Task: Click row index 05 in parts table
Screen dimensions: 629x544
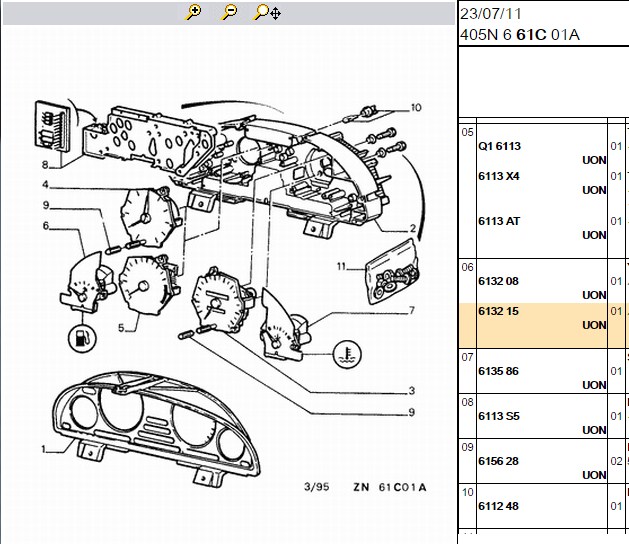Action: (x=467, y=132)
